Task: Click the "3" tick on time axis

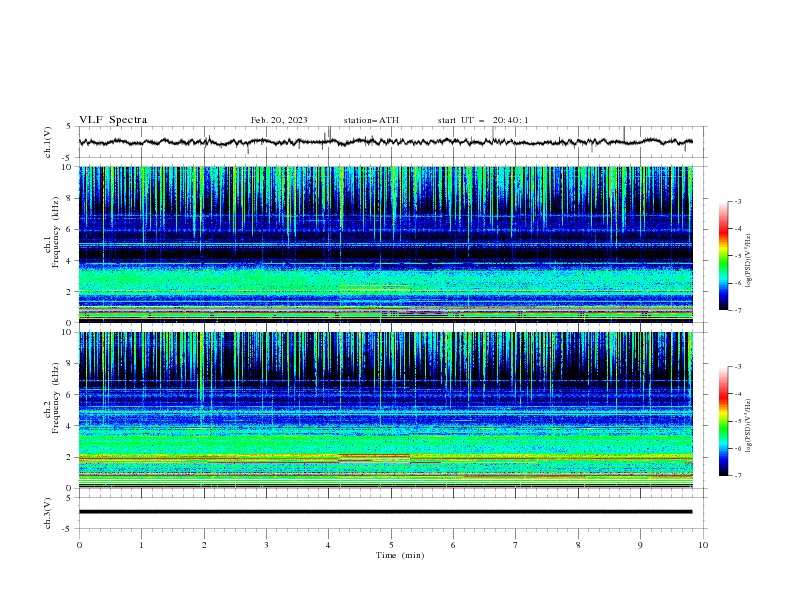Action: [266, 545]
